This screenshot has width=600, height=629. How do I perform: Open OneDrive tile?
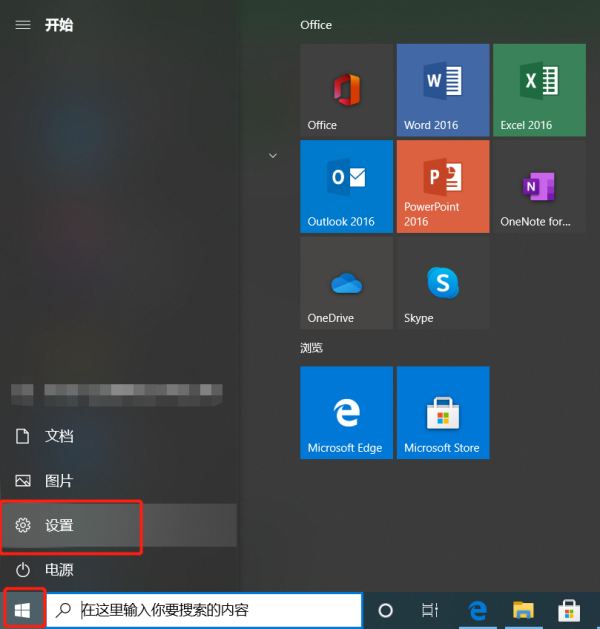click(x=347, y=283)
